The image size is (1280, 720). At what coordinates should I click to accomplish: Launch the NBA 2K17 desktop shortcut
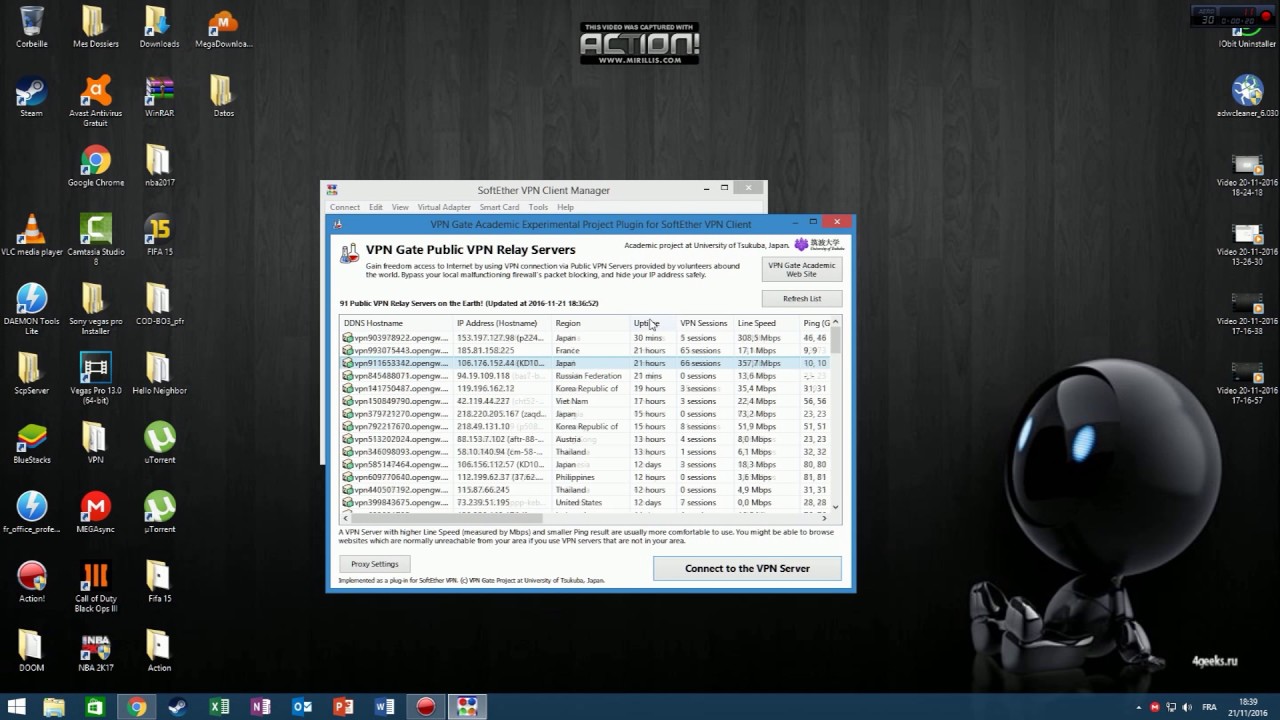click(95, 651)
